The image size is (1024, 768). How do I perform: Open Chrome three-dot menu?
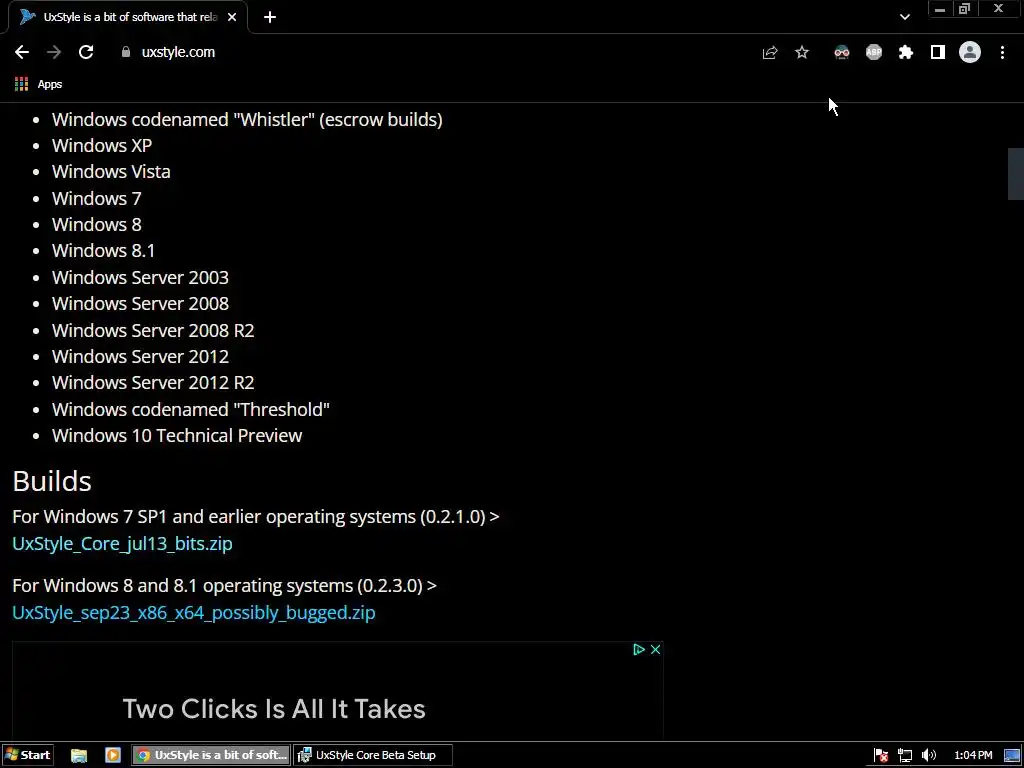pos(1002,52)
